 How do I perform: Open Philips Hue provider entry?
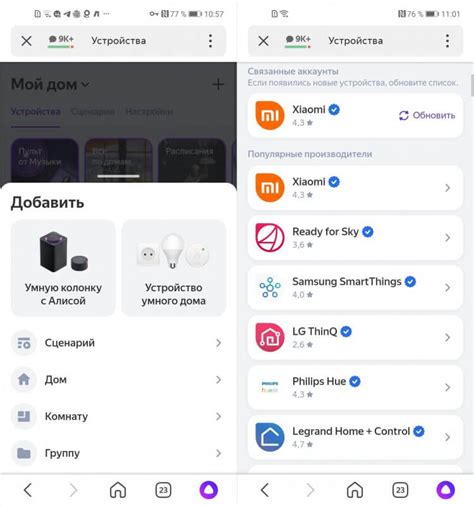[x=355, y=387]
